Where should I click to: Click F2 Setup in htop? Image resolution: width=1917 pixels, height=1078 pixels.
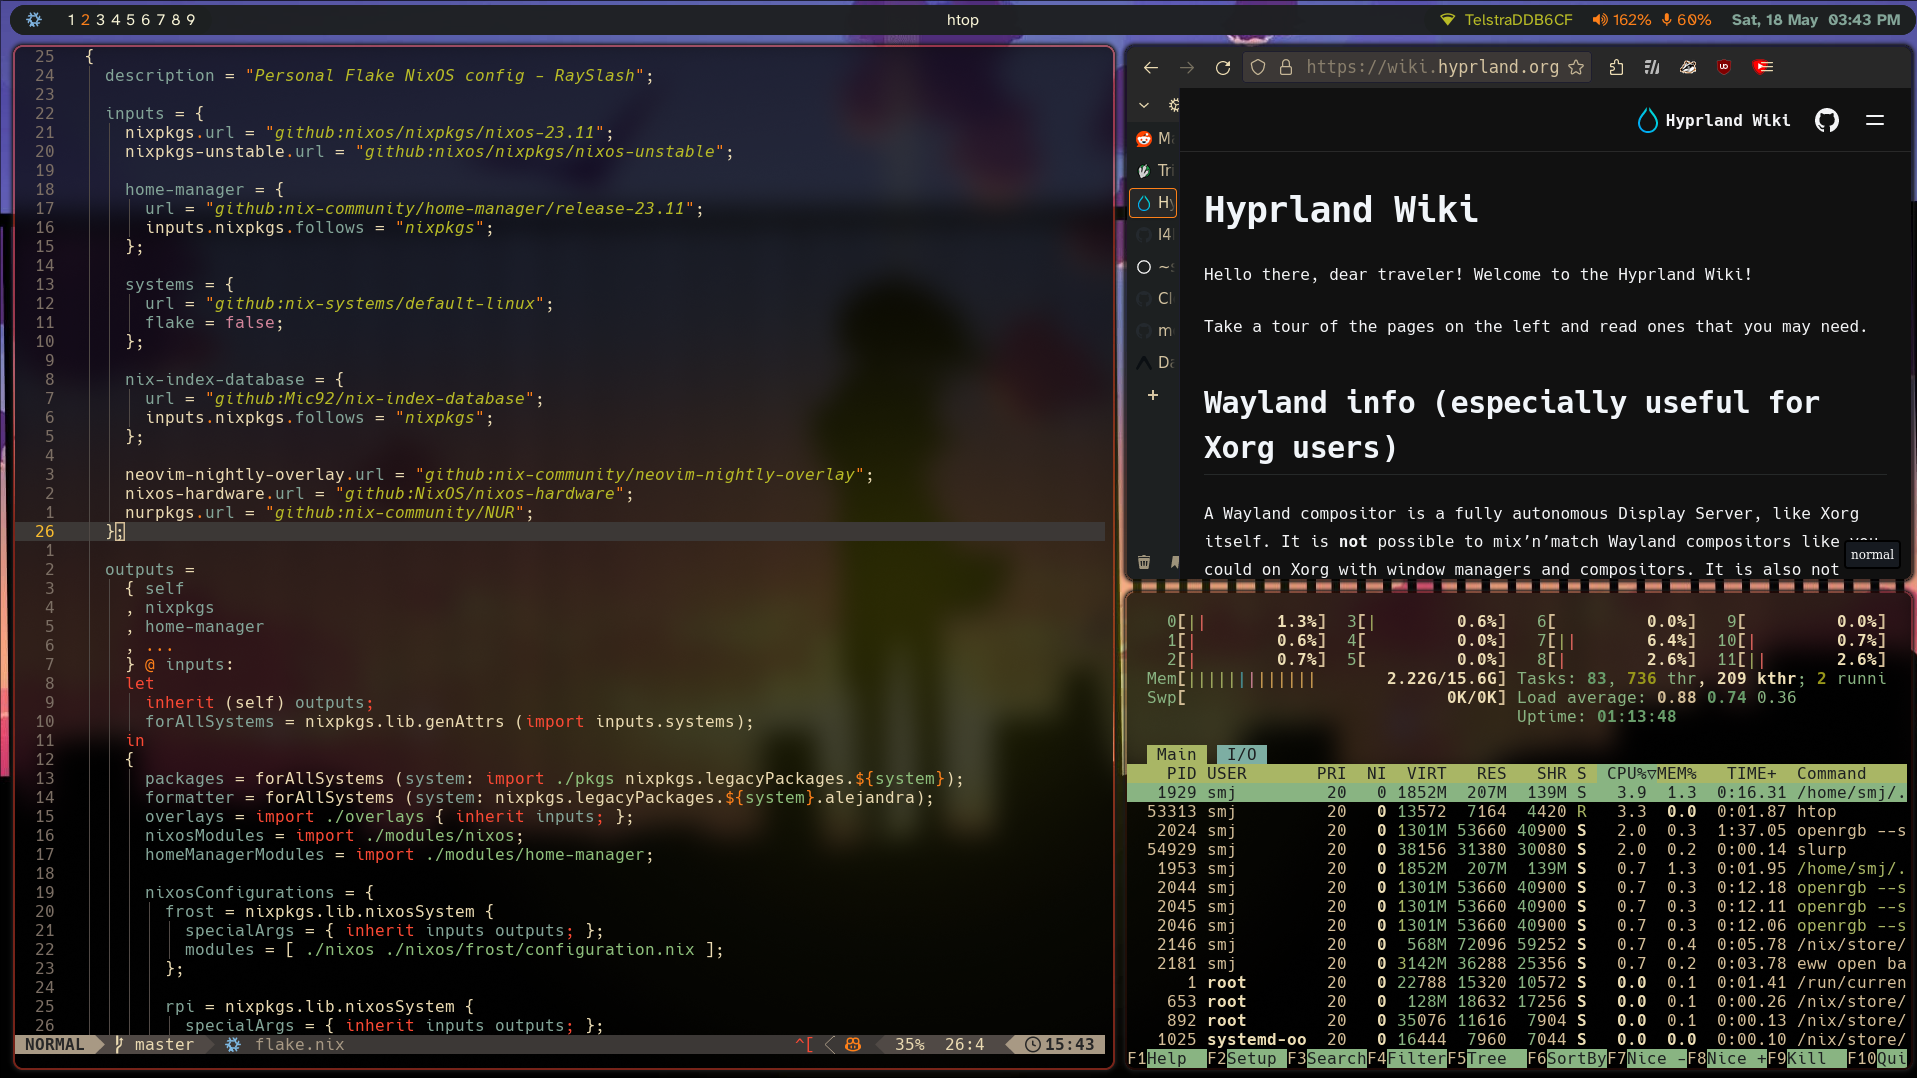click(x=1246, y=1058)
